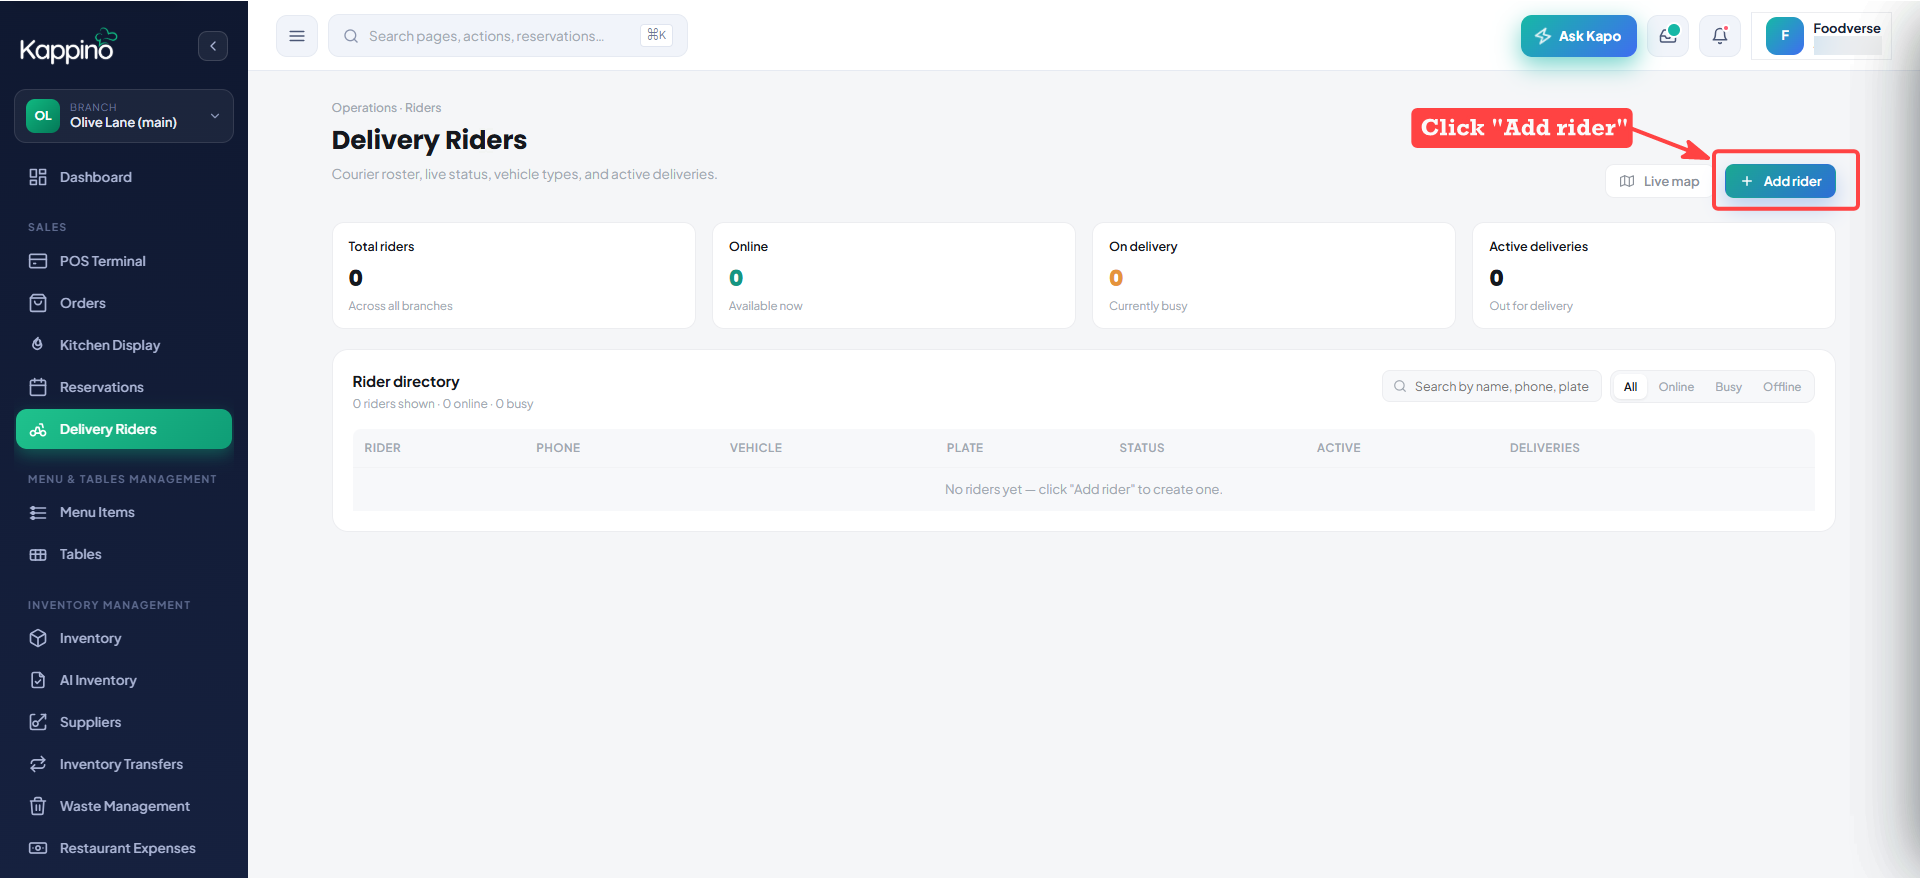Filter rider directory by Busy
Image resolution: width=1920 pixels, height=878 pixels.
(1728, 387)
